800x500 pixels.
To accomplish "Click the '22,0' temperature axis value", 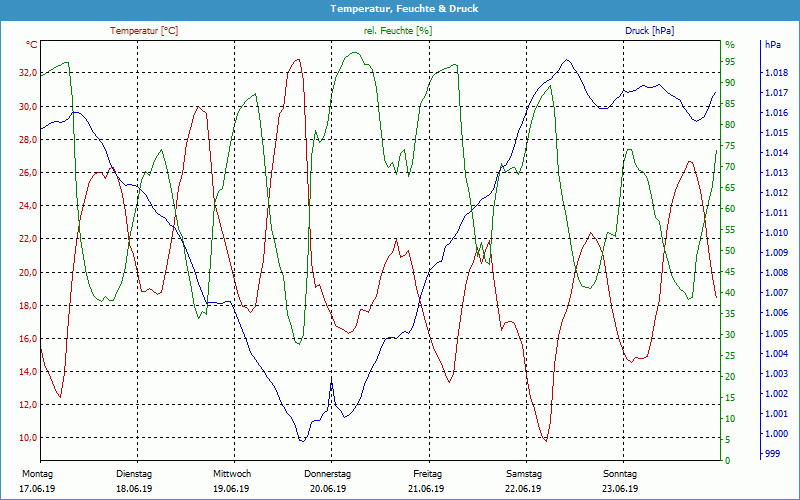I will click(x=28, y=239).
